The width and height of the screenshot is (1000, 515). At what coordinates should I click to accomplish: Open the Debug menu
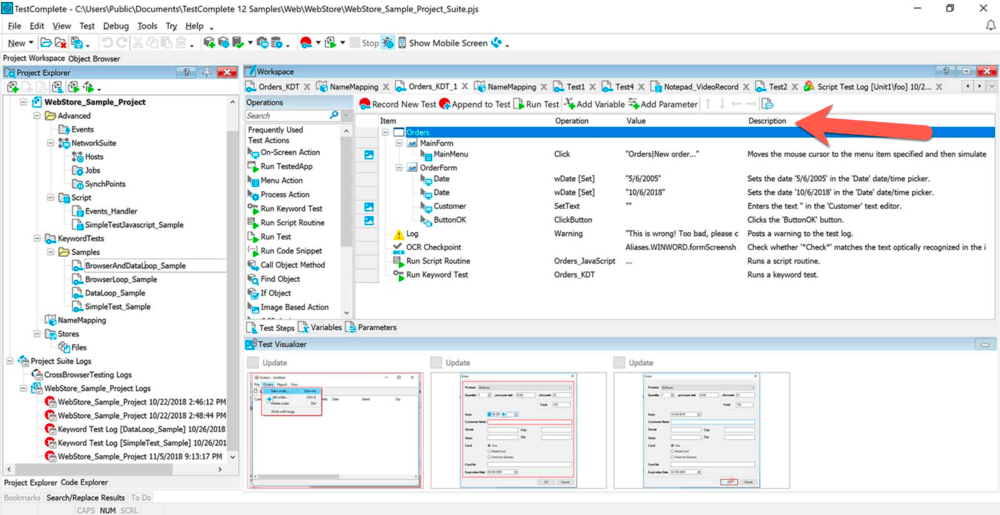(x=115, y=26)
